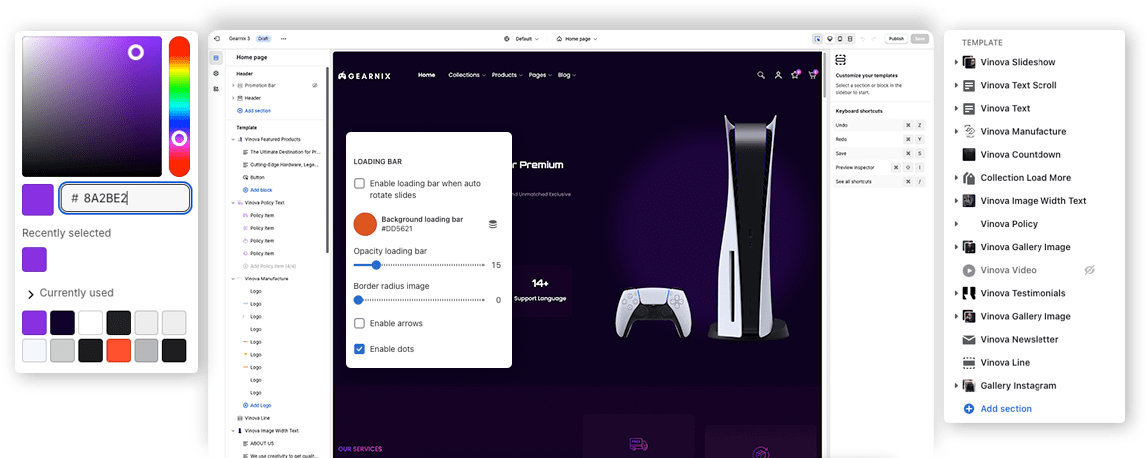Click See all shortcuts row
The height and width of the screenshot is (458, 1146).
point(880,181)
